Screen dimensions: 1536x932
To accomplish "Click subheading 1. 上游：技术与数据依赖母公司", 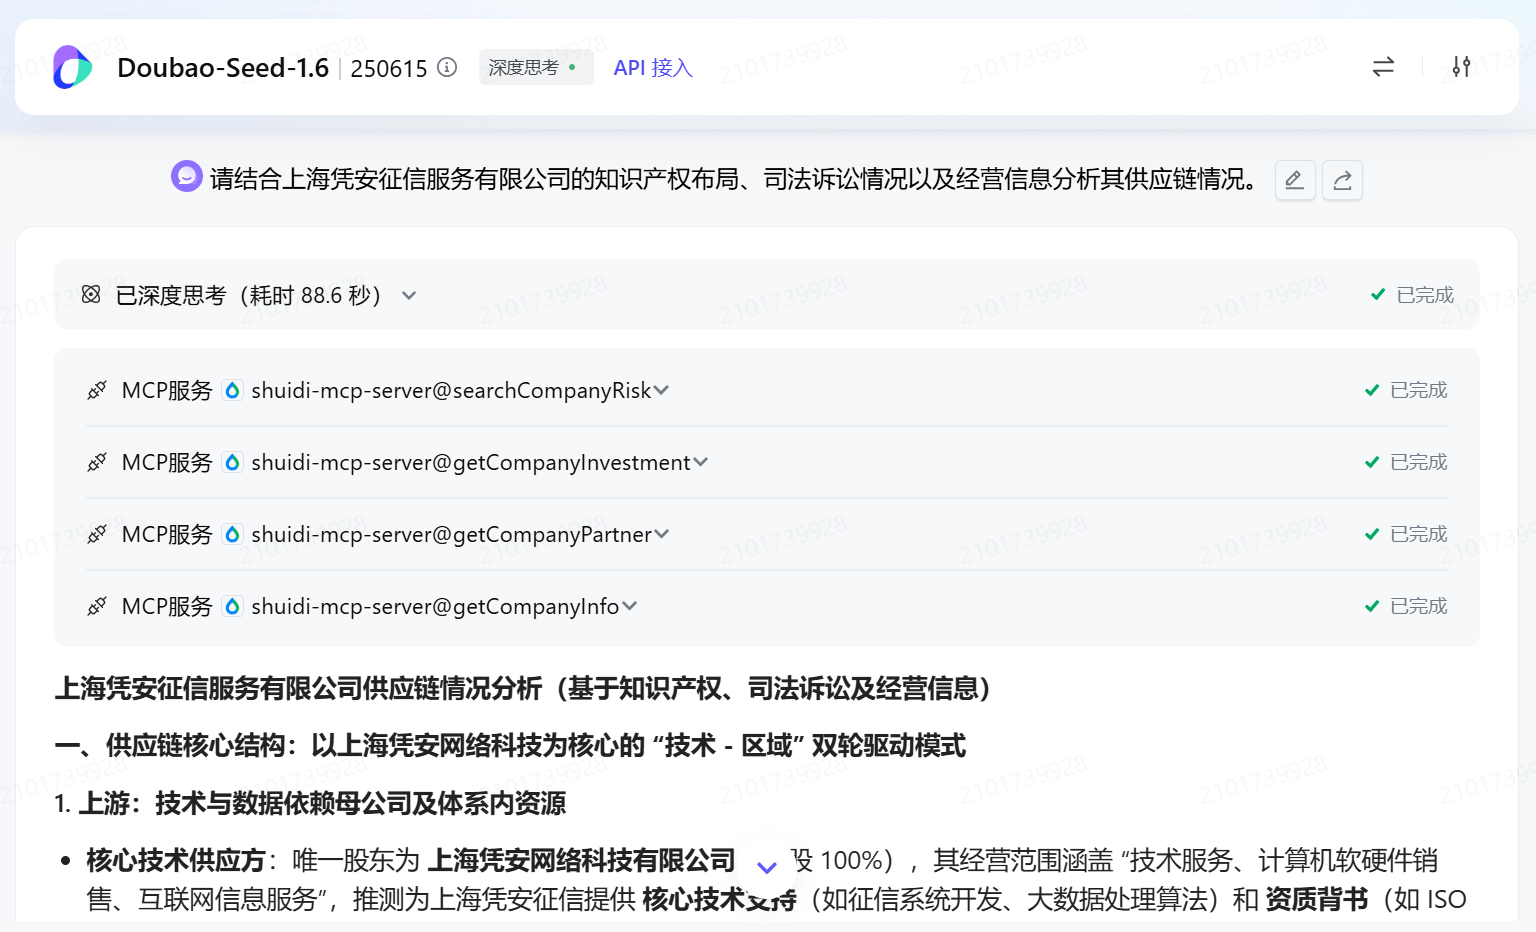I will [310, 803].
